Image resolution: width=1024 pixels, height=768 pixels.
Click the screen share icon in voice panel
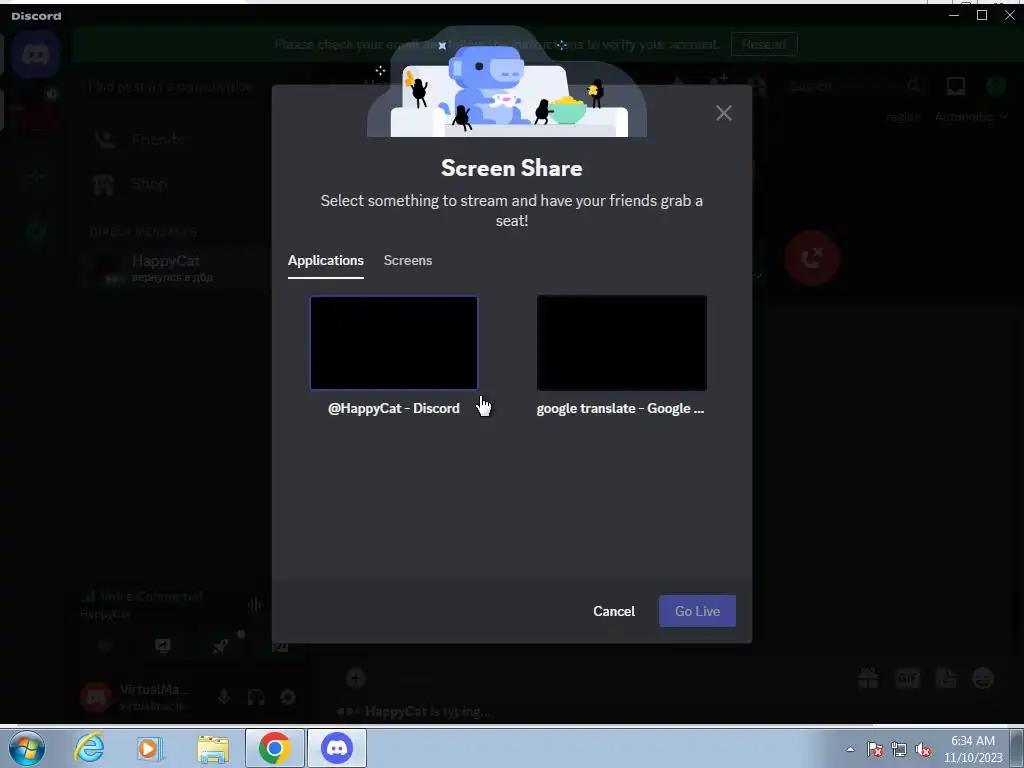pyautogui.click(x=163, y=646)
